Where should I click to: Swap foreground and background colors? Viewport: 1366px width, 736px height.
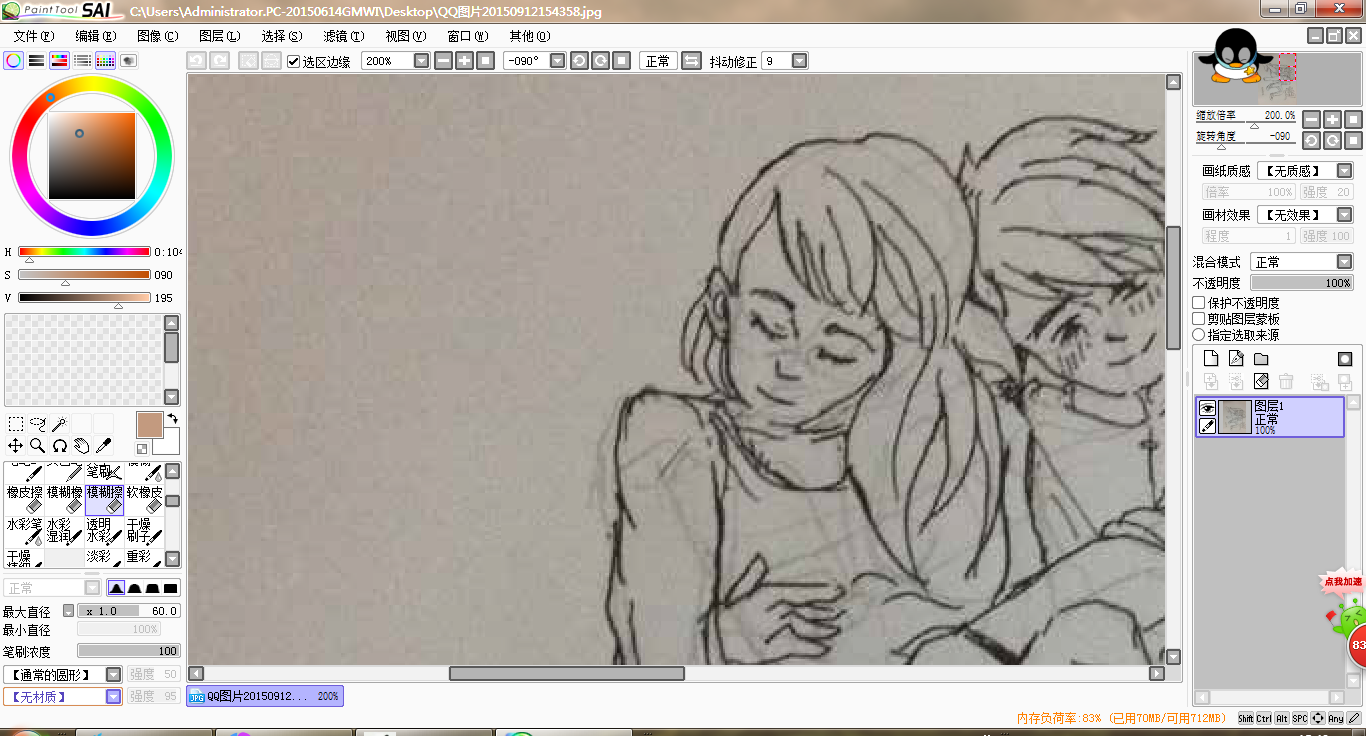(x=172, y=418)
